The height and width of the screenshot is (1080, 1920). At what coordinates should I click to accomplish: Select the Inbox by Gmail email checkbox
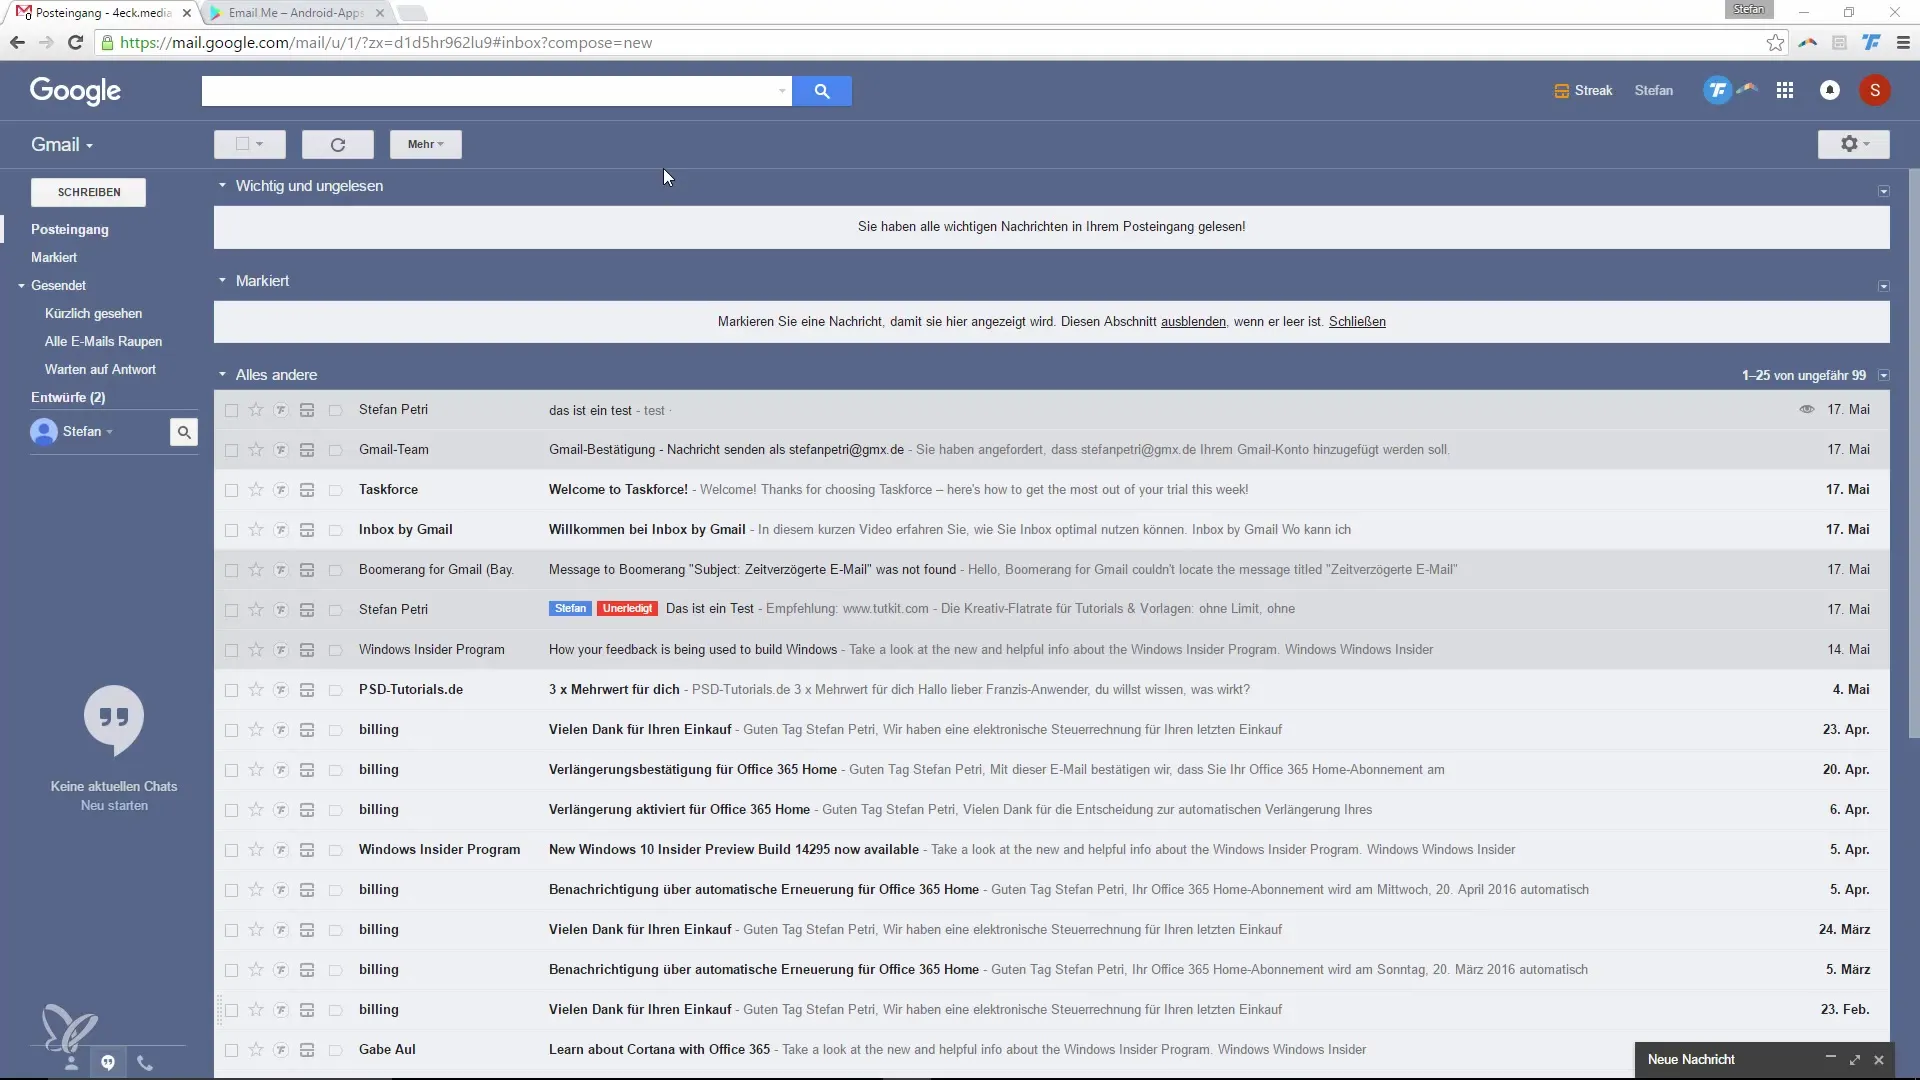pos(231,530)
